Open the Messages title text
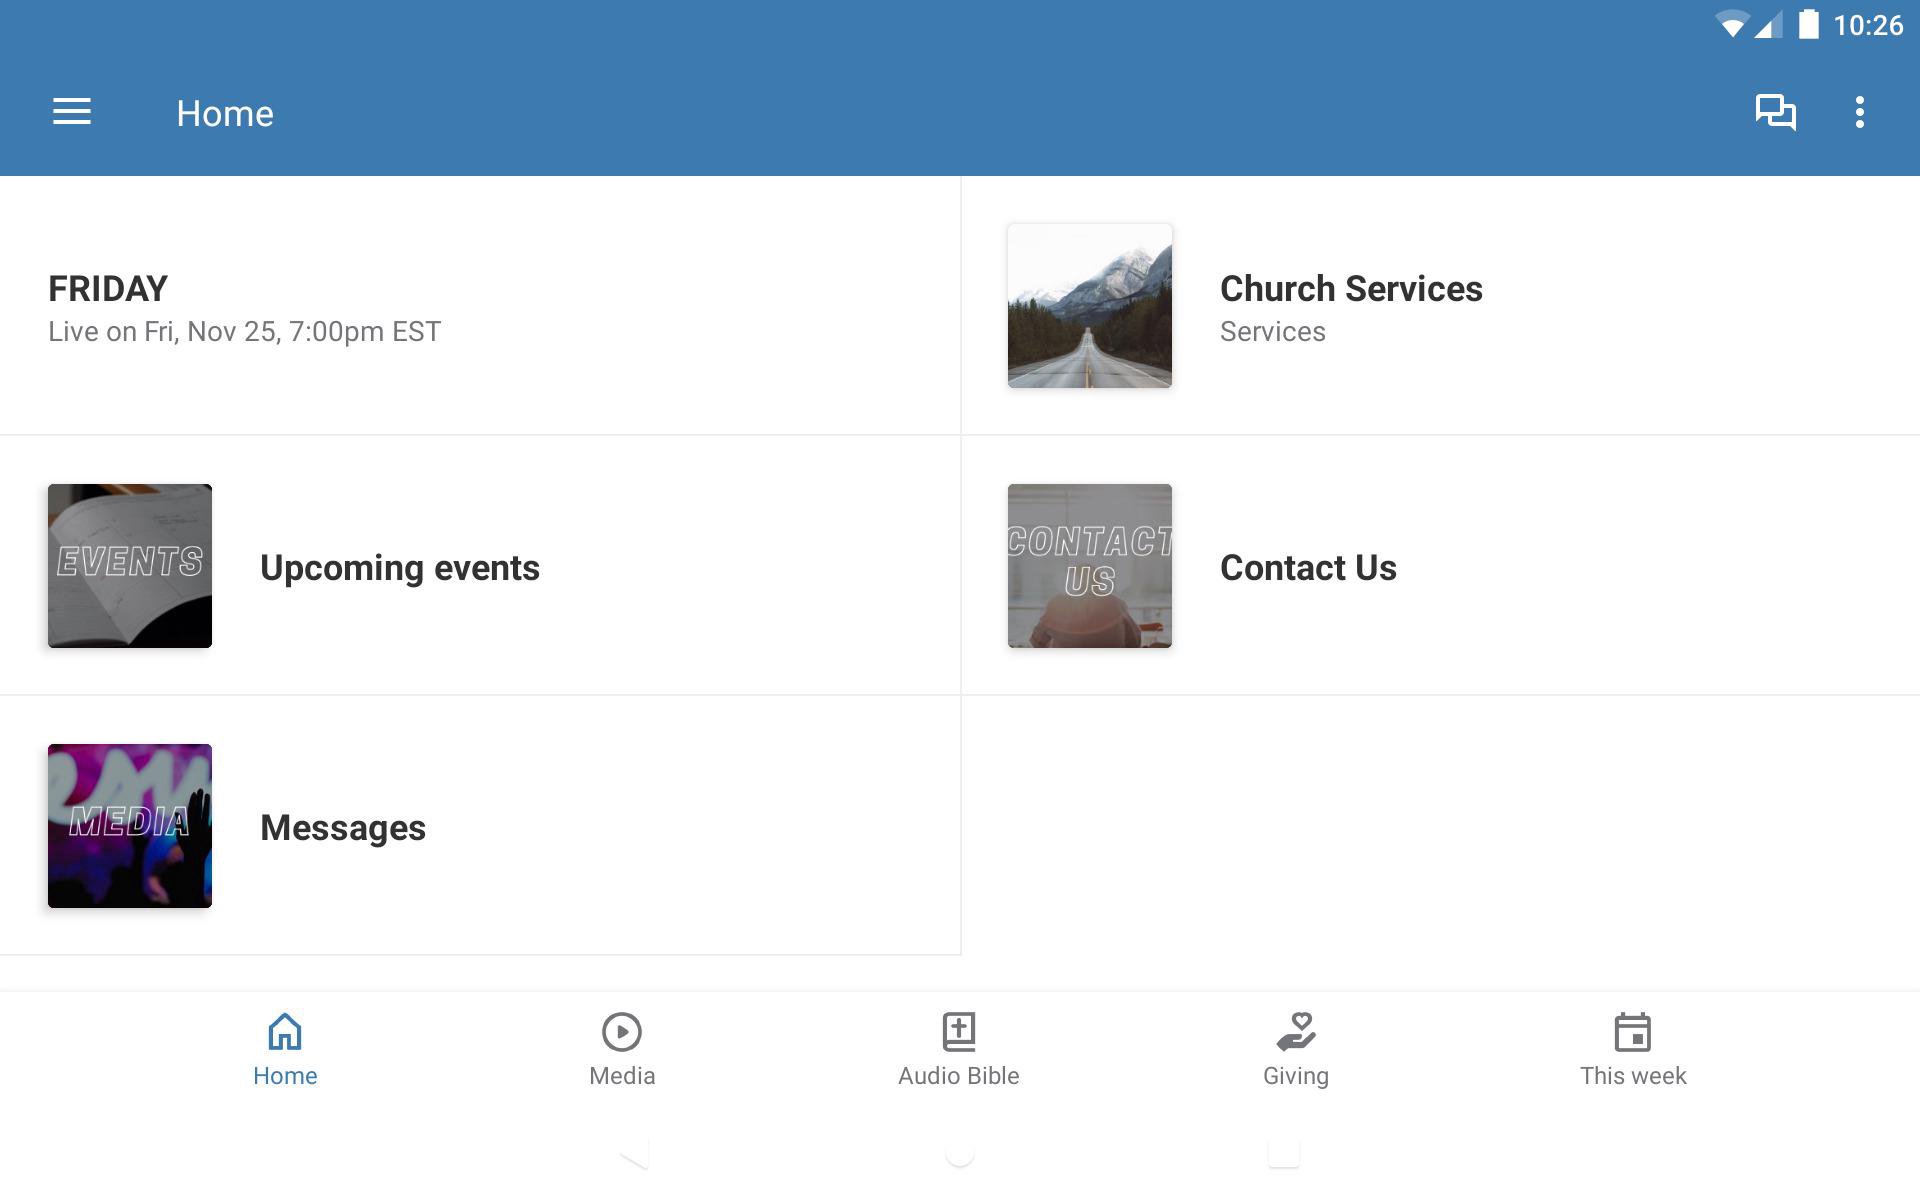This screenshot has height=1200, width=1920. pyautogui.click(x=342, y=828)
